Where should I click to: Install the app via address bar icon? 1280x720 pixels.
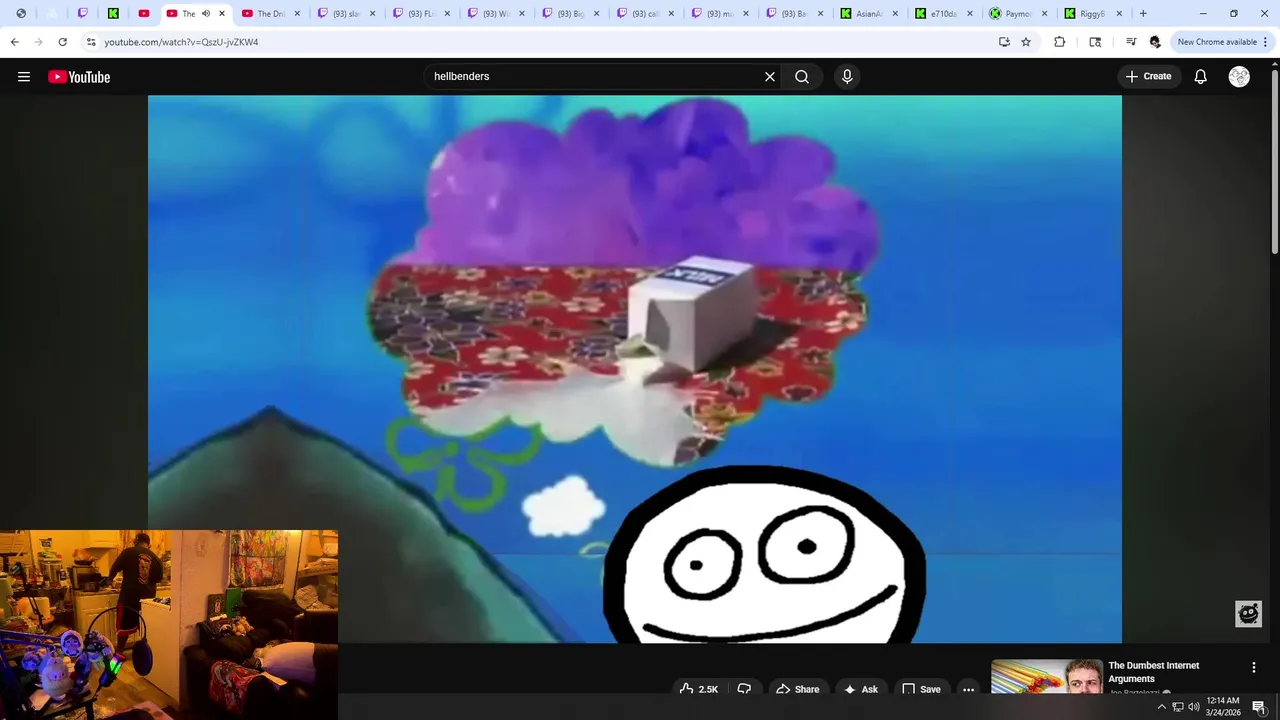(x=1004, y=42)
